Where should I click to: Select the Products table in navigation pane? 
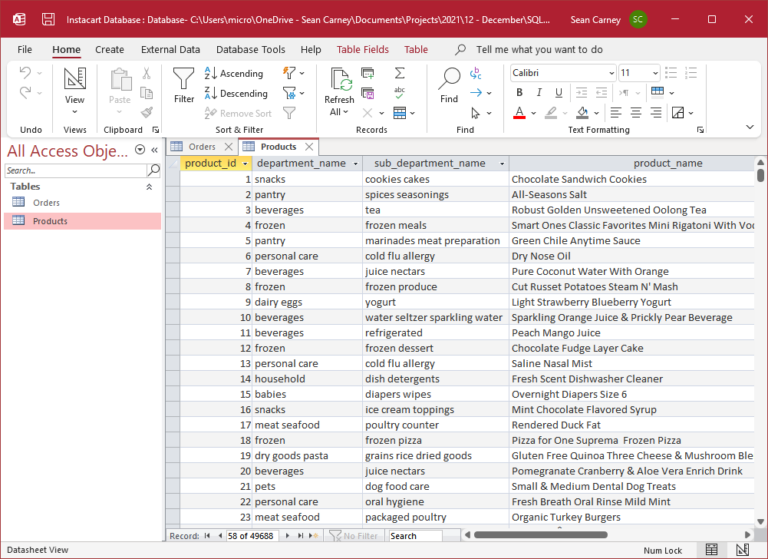tap(50, 221)
